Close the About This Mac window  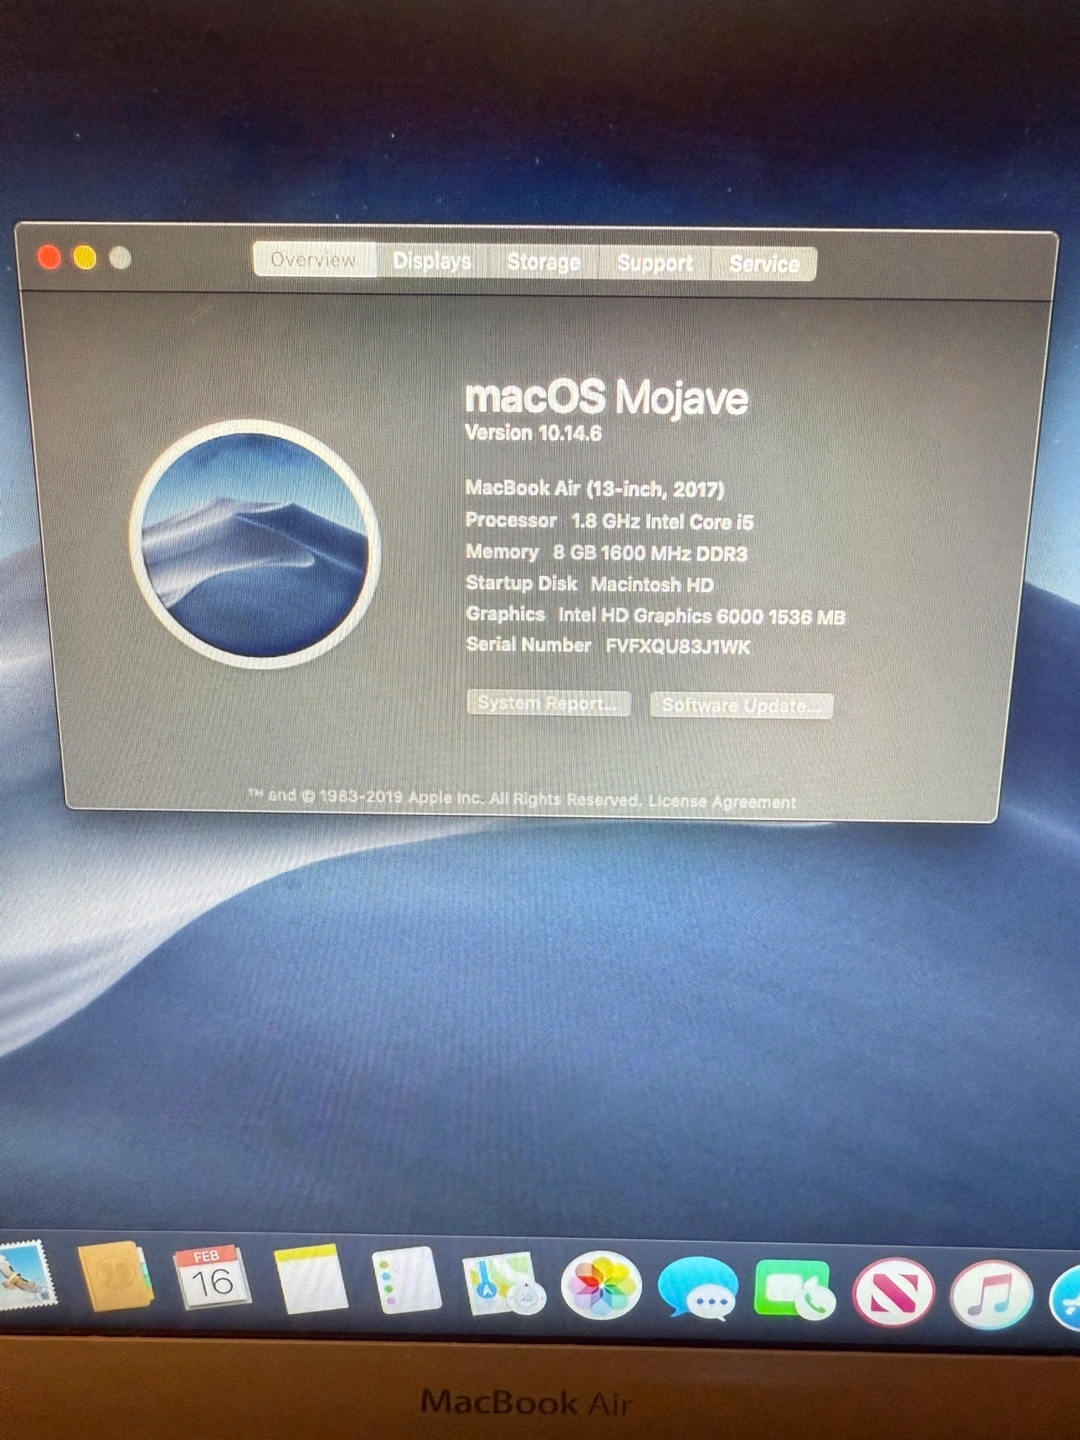(x=49, y=257)
